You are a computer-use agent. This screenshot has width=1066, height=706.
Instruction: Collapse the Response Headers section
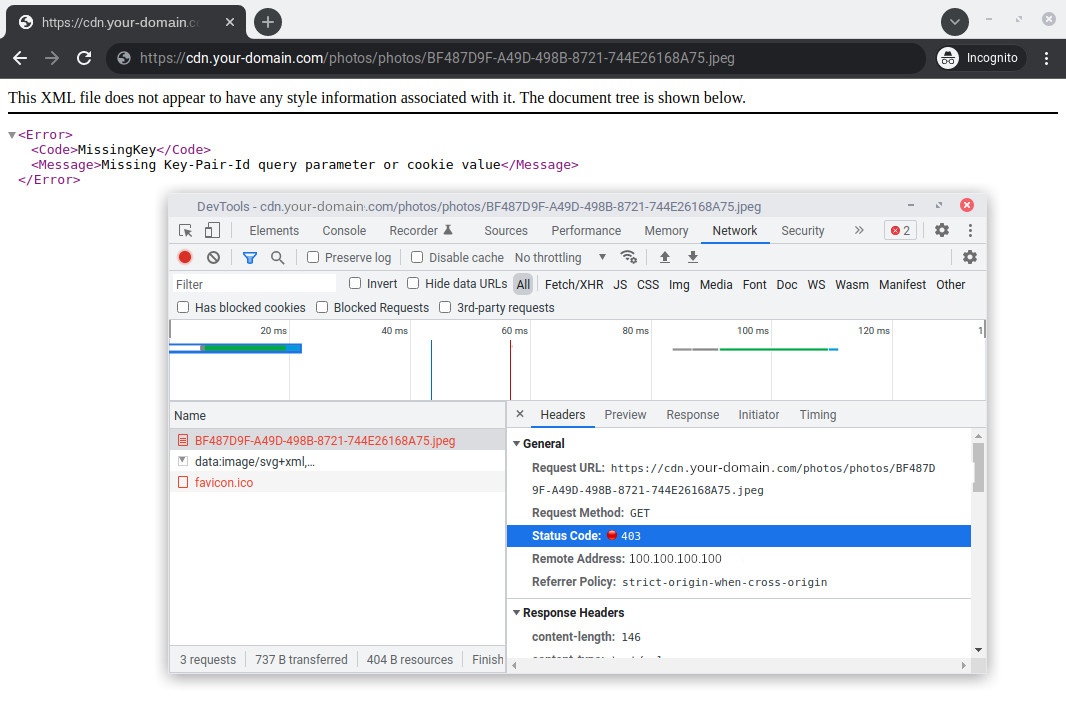coord(517,613)
